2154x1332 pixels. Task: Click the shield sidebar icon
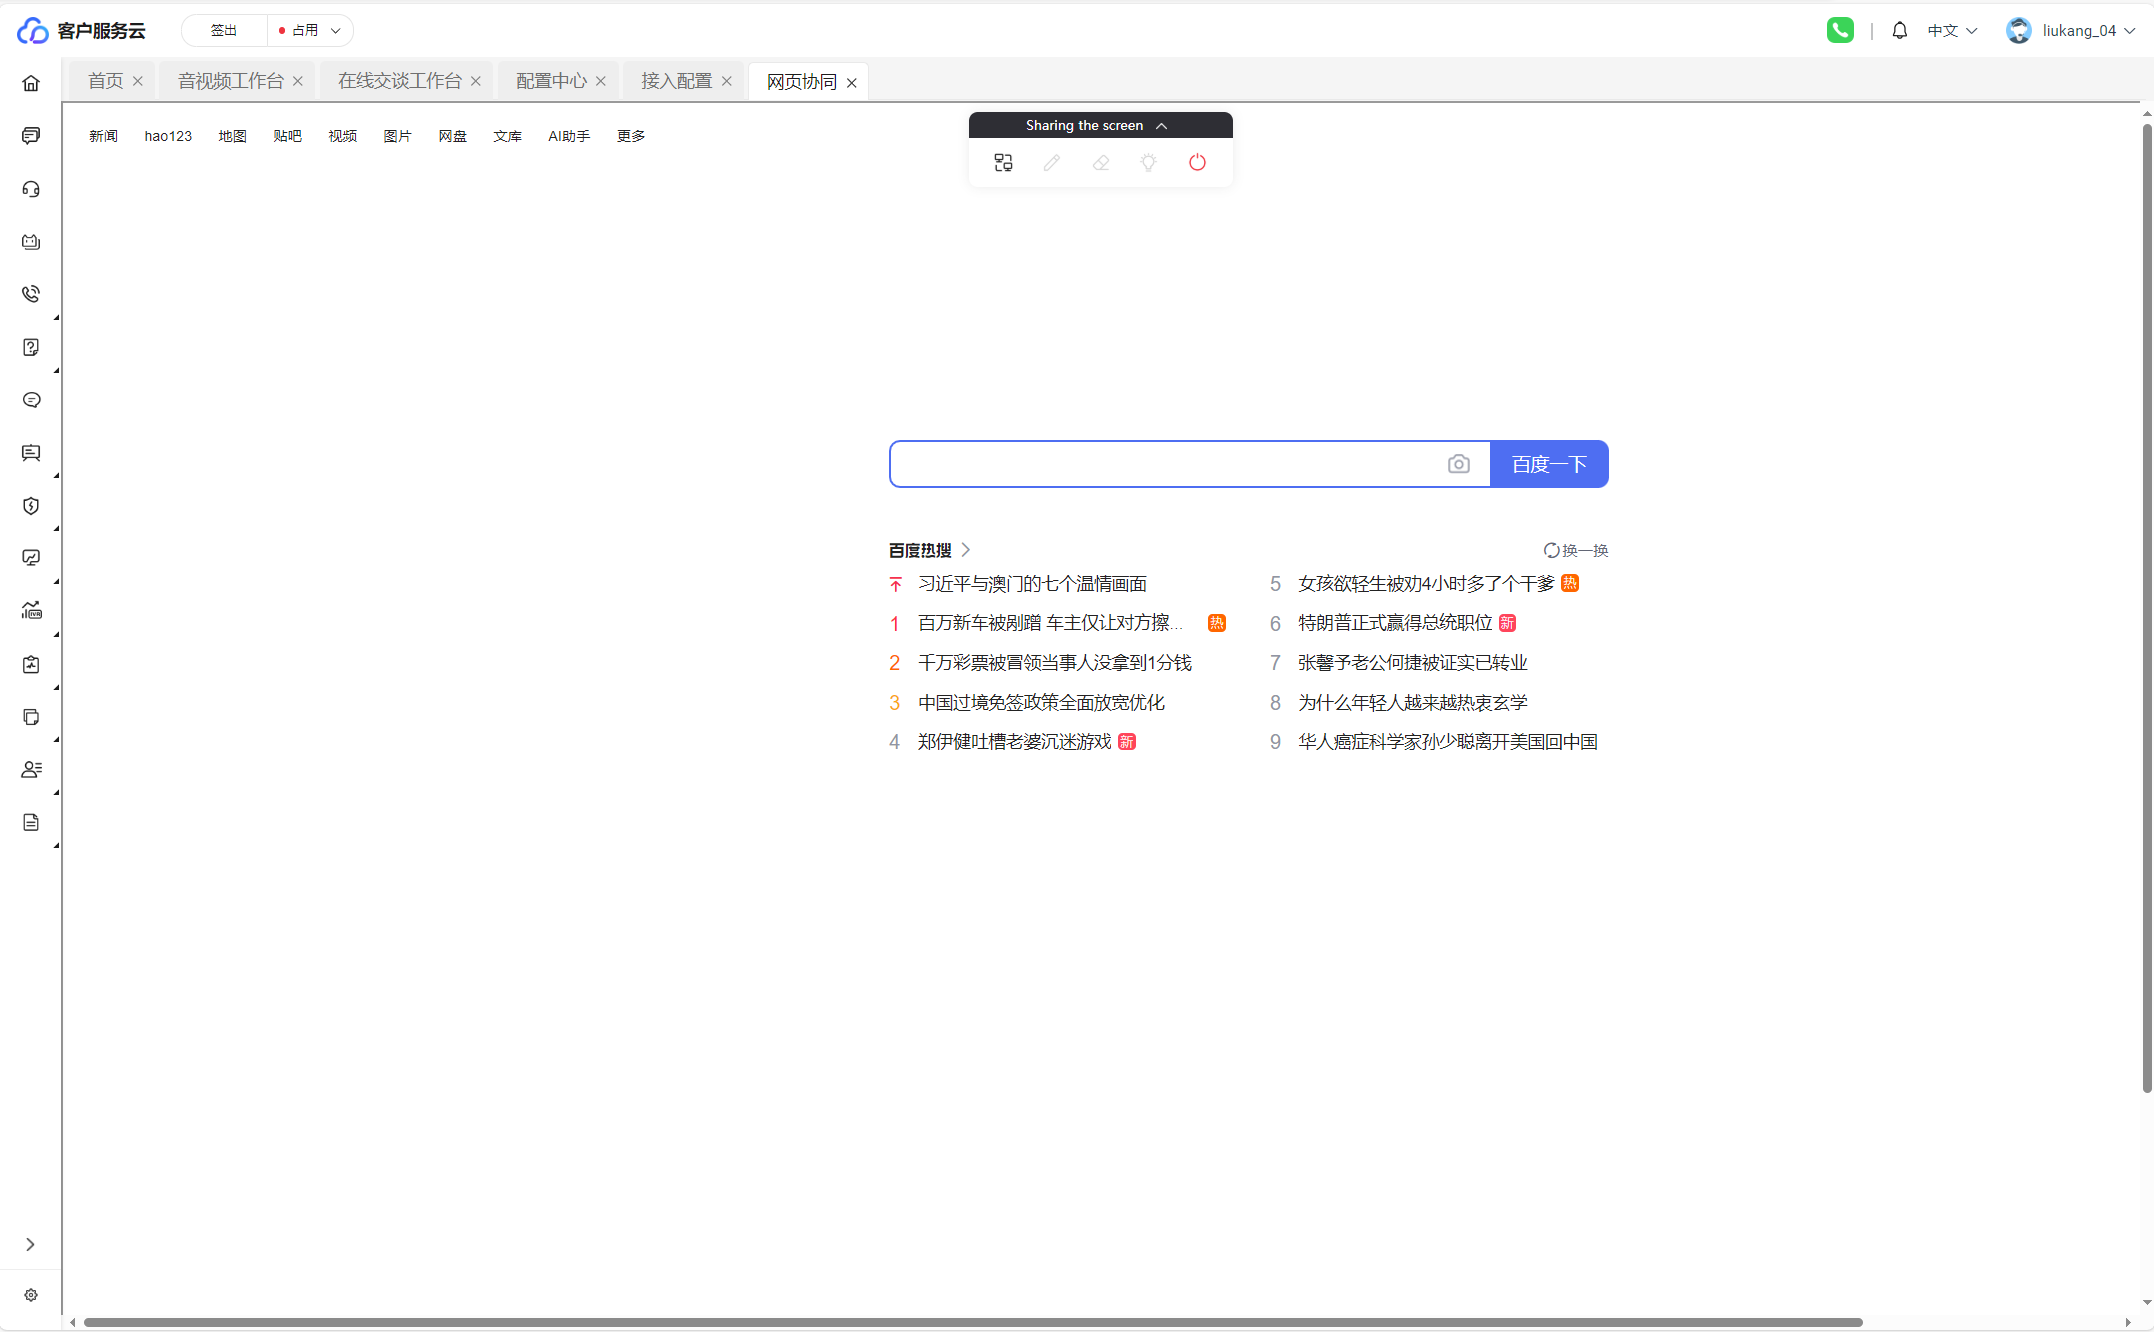coord(31,506)
